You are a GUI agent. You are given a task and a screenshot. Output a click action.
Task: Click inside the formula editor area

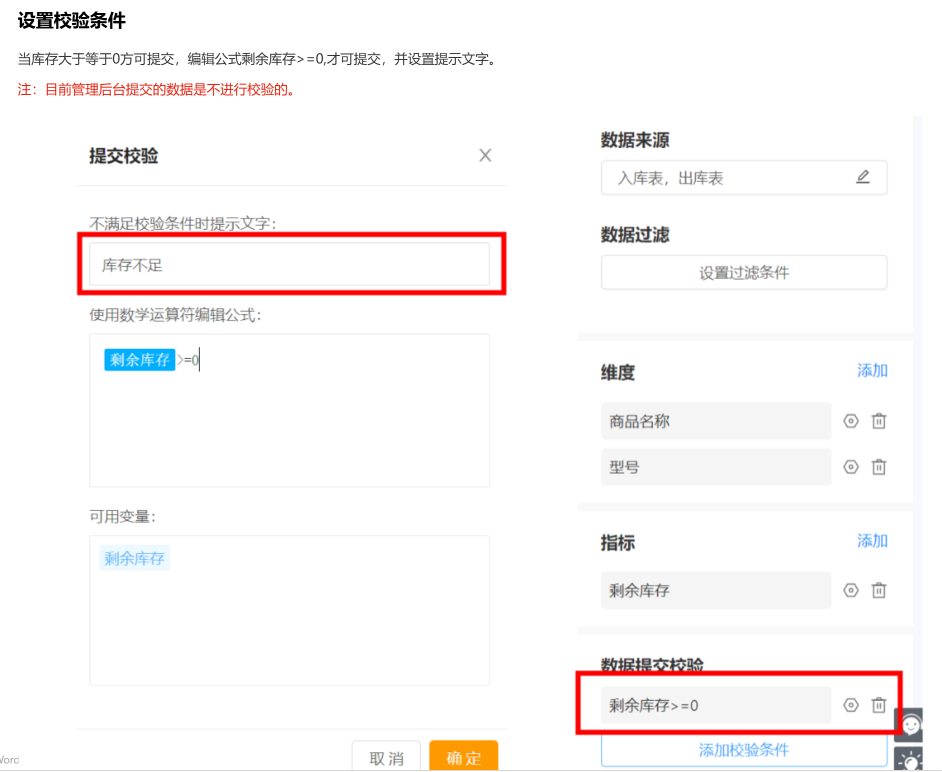[289, 410]
